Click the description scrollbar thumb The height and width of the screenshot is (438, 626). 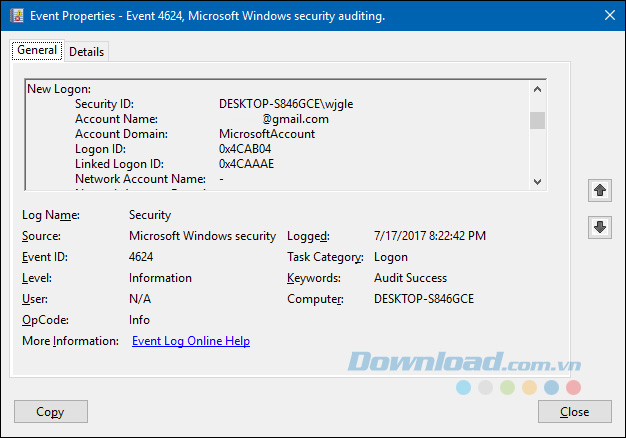point(537,121)
